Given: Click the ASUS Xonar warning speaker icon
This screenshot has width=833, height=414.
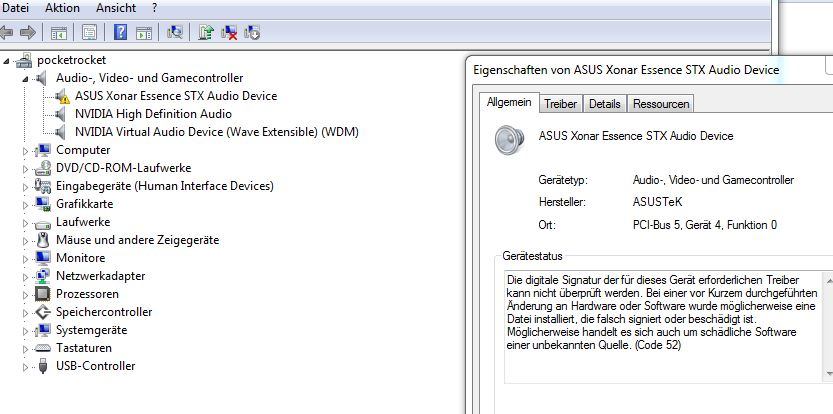Looking at the screenshot, I should tap(62, 96).
